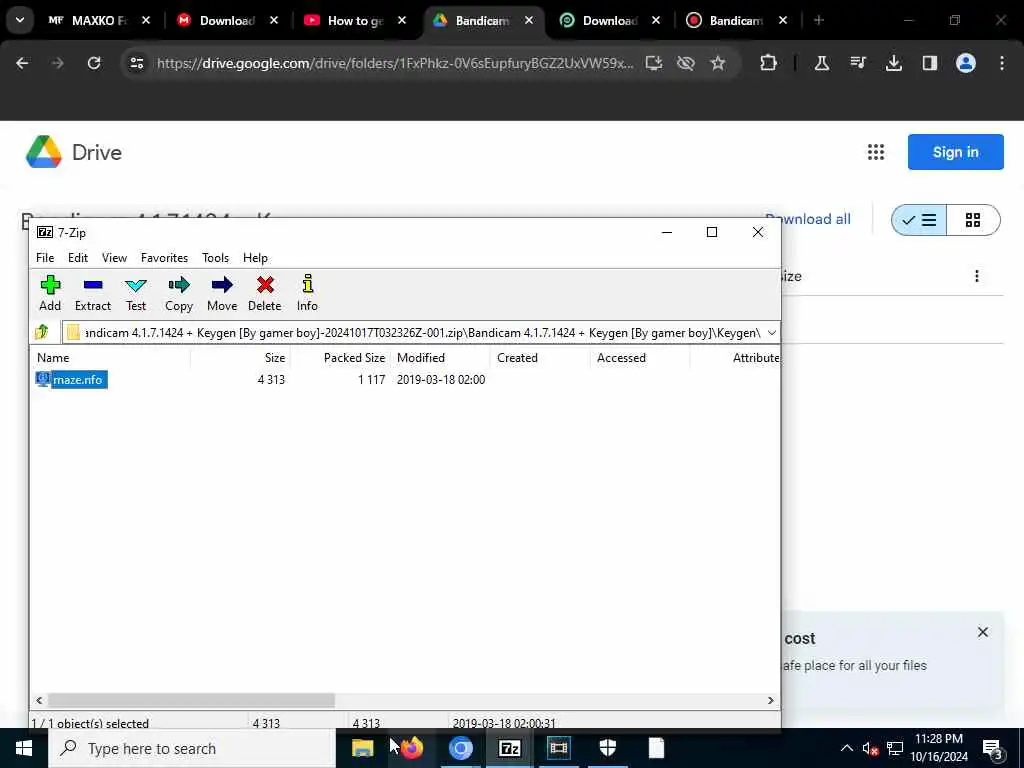Click the left scroll arrow in 7-Zip

coord(39,700)
